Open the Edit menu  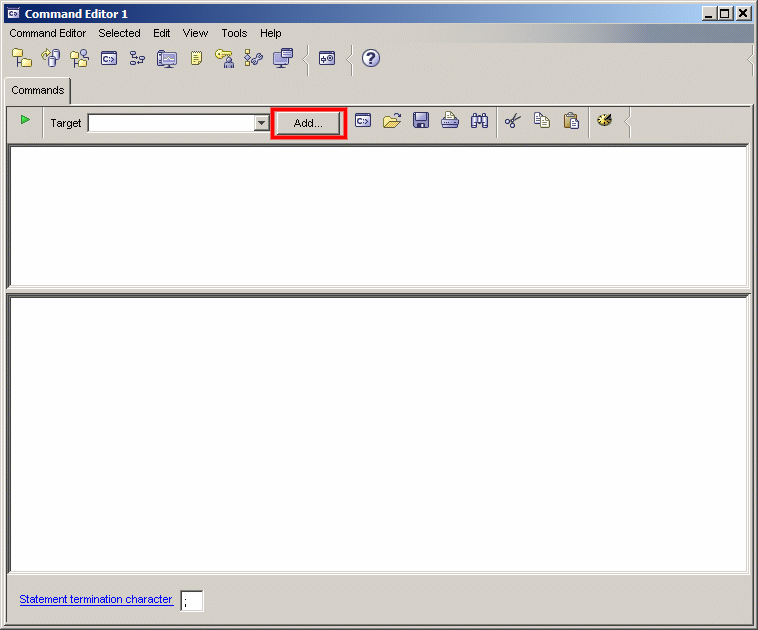pos(161,33)
